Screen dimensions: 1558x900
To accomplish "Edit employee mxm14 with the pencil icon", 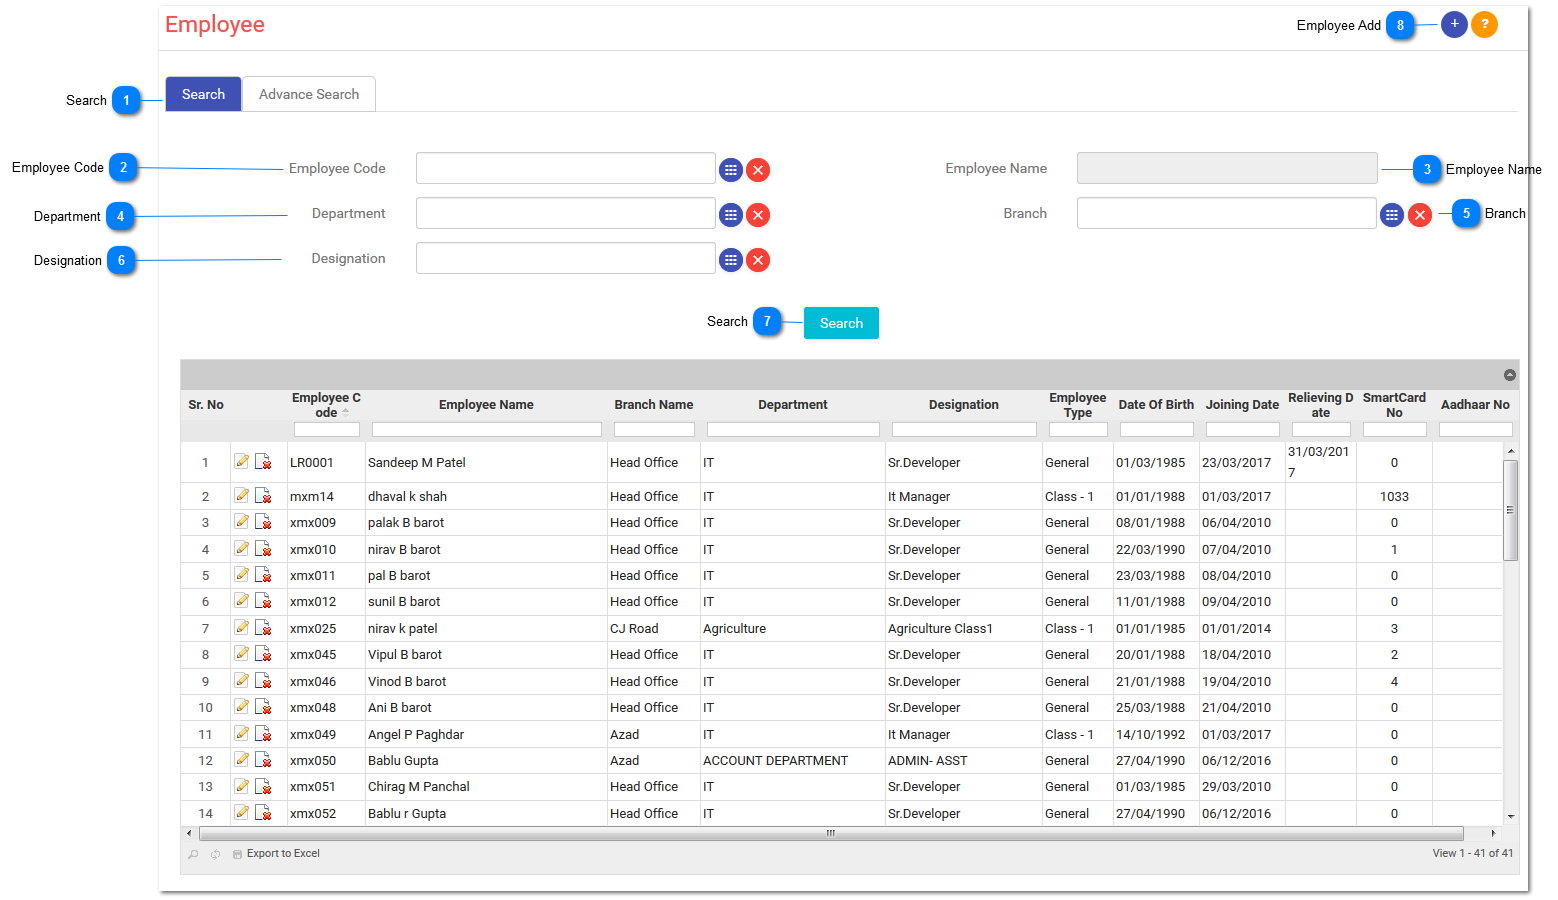I will click(x=242, y=495).
